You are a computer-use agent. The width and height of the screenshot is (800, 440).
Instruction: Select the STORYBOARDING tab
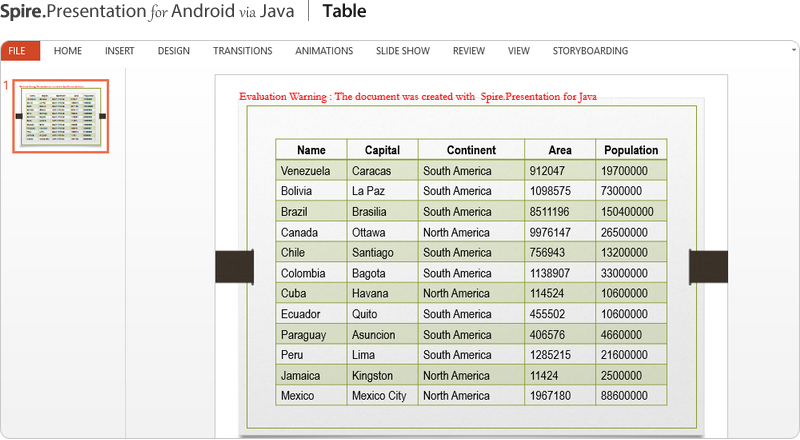pos(590,51)
